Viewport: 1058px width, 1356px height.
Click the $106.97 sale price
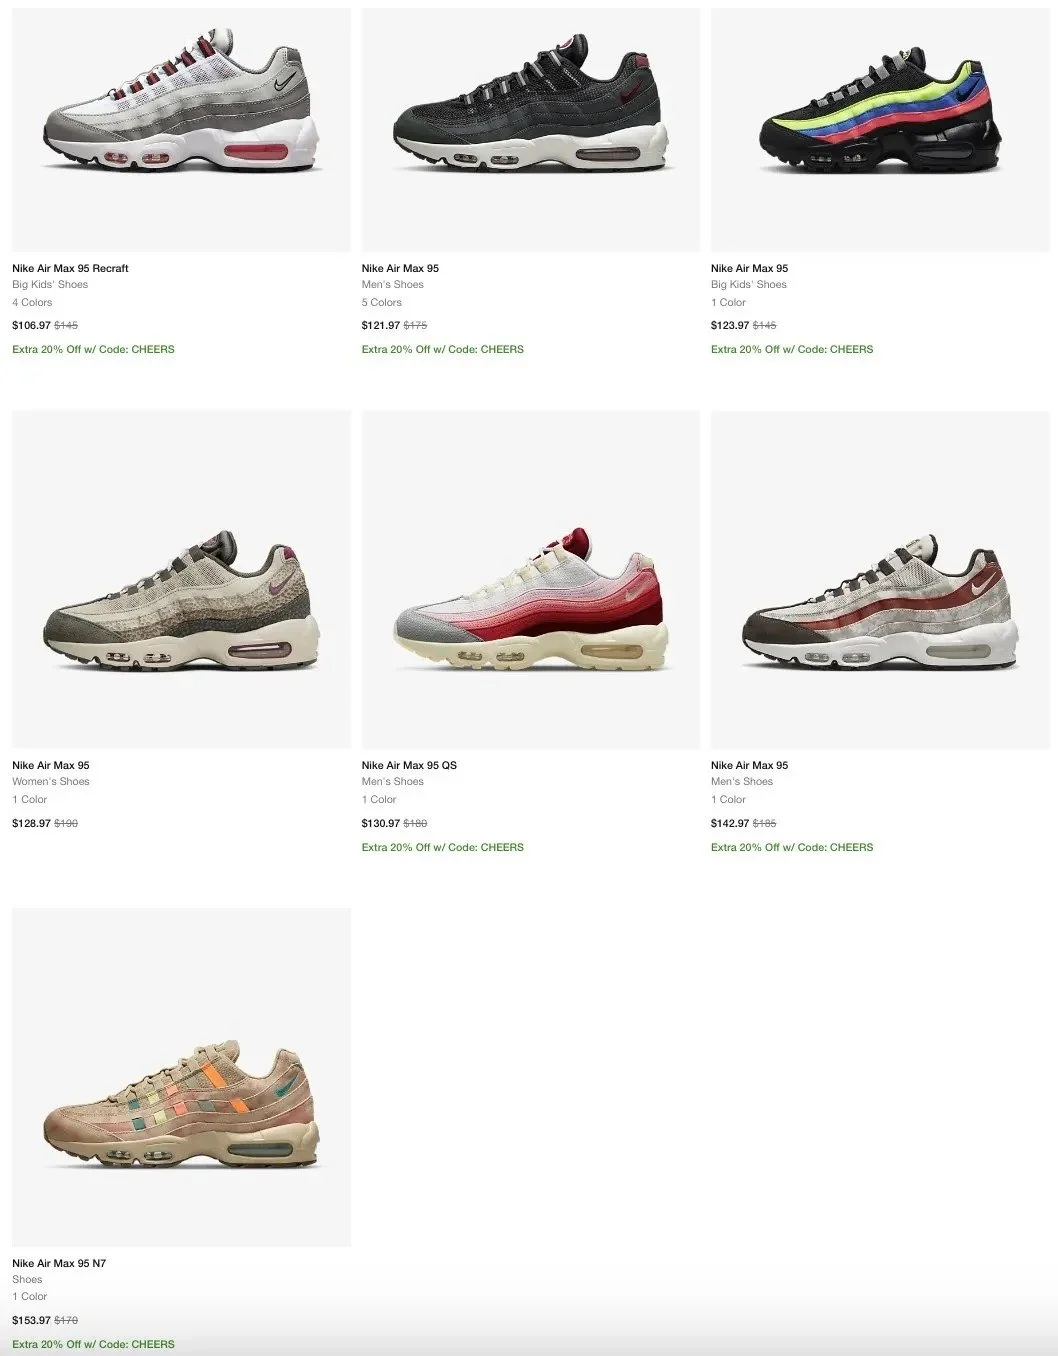pos(31,325)
